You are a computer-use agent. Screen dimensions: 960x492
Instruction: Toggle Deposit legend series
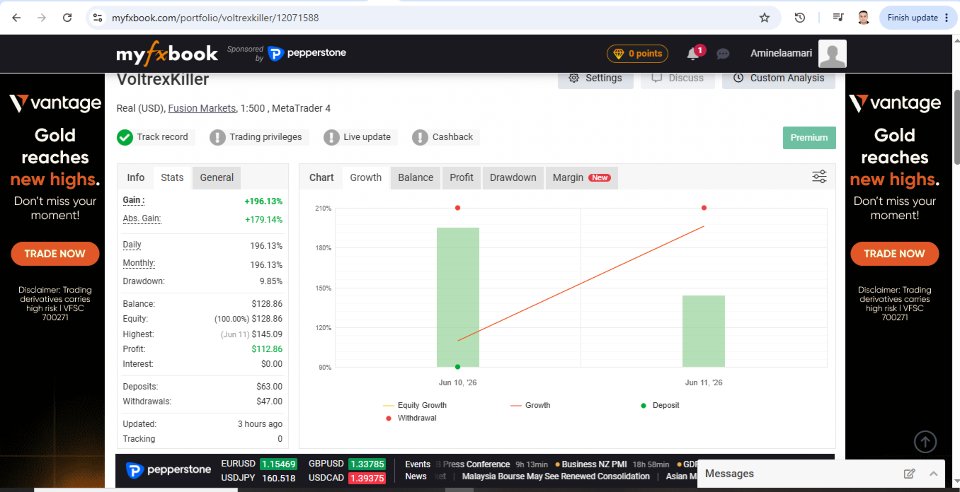(x=660, y=405)
